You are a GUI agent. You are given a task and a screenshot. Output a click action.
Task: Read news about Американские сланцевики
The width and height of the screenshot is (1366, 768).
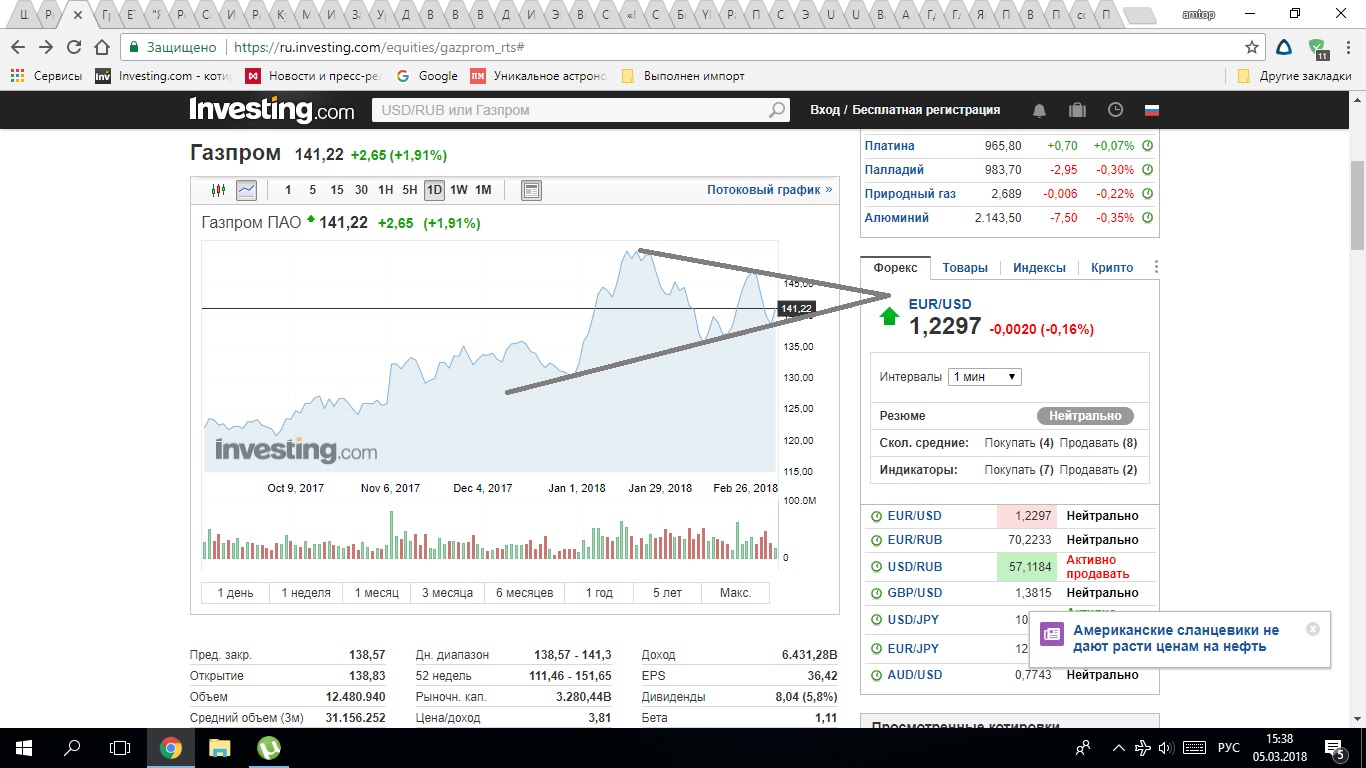click(x=1176, y=638)
